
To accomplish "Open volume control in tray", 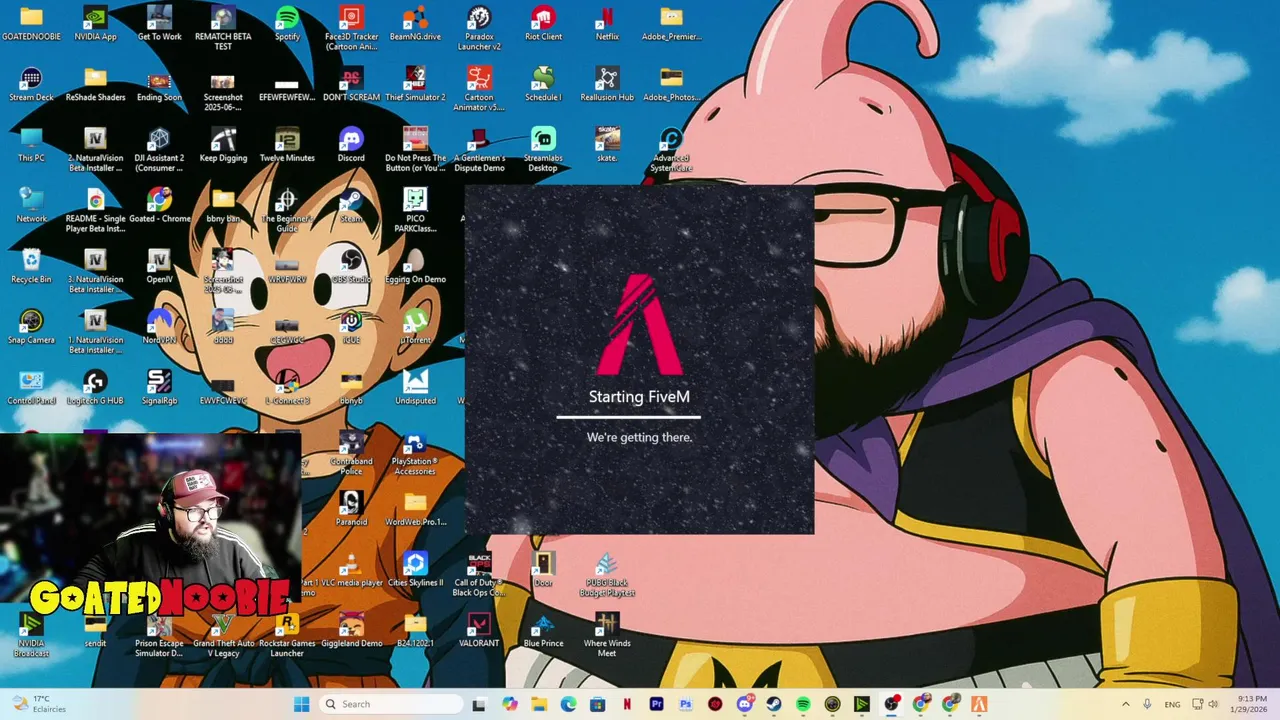I will [1214, 704].
